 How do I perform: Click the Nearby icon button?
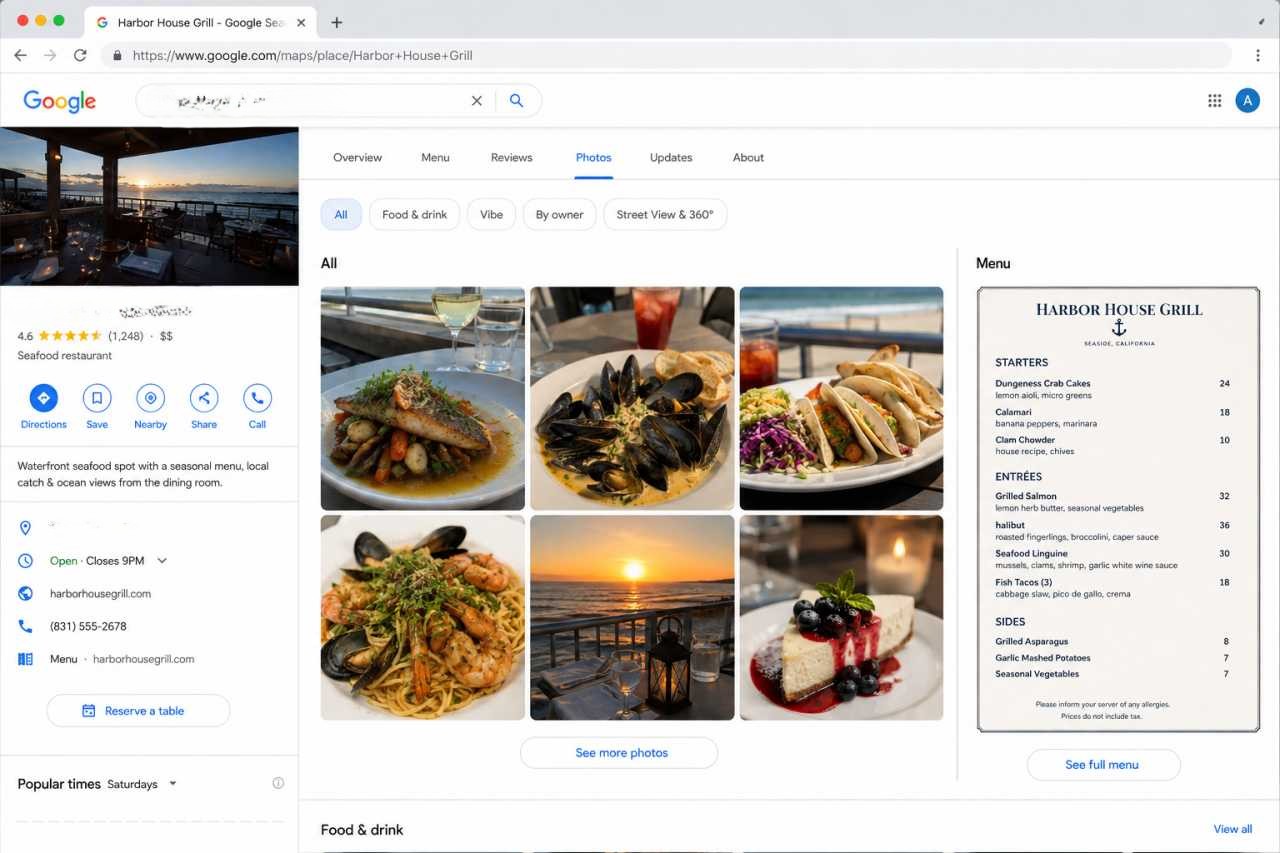[x=150, y=398]
